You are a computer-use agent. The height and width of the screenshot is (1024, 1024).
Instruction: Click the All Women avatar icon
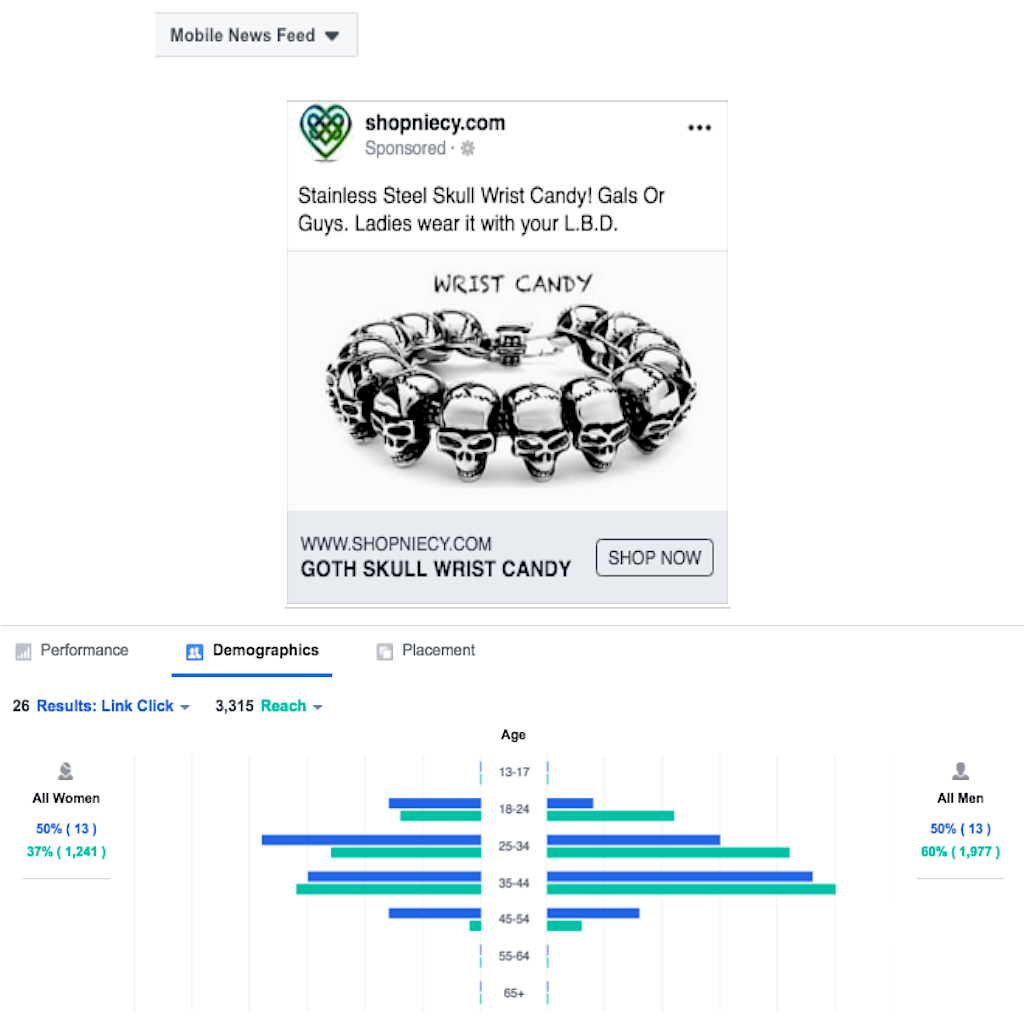pos(66,772)
